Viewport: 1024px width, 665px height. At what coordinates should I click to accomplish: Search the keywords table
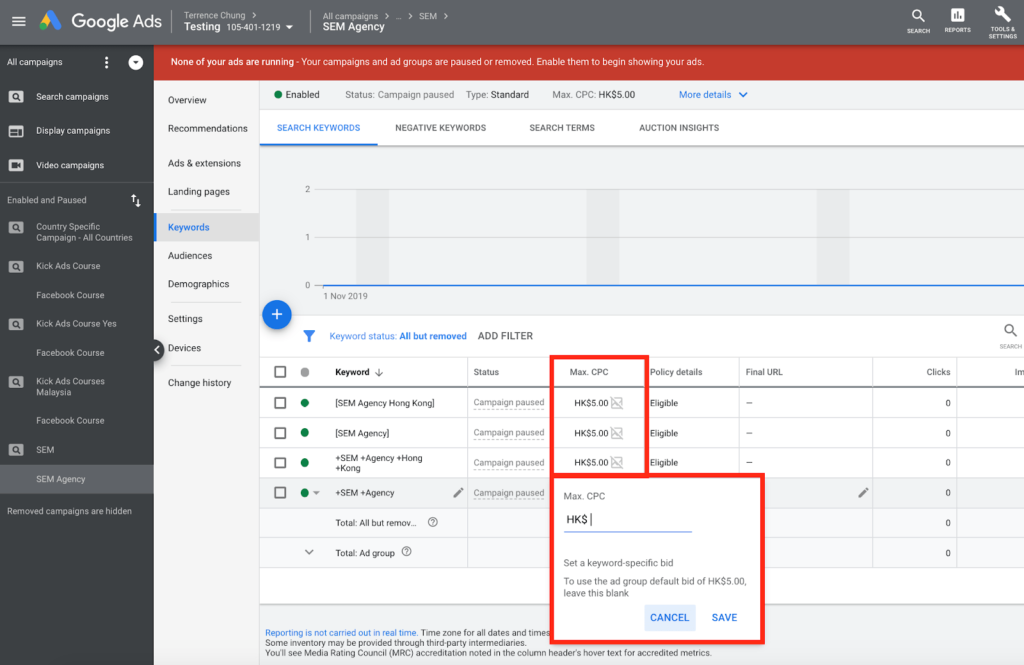(1010, 335)
